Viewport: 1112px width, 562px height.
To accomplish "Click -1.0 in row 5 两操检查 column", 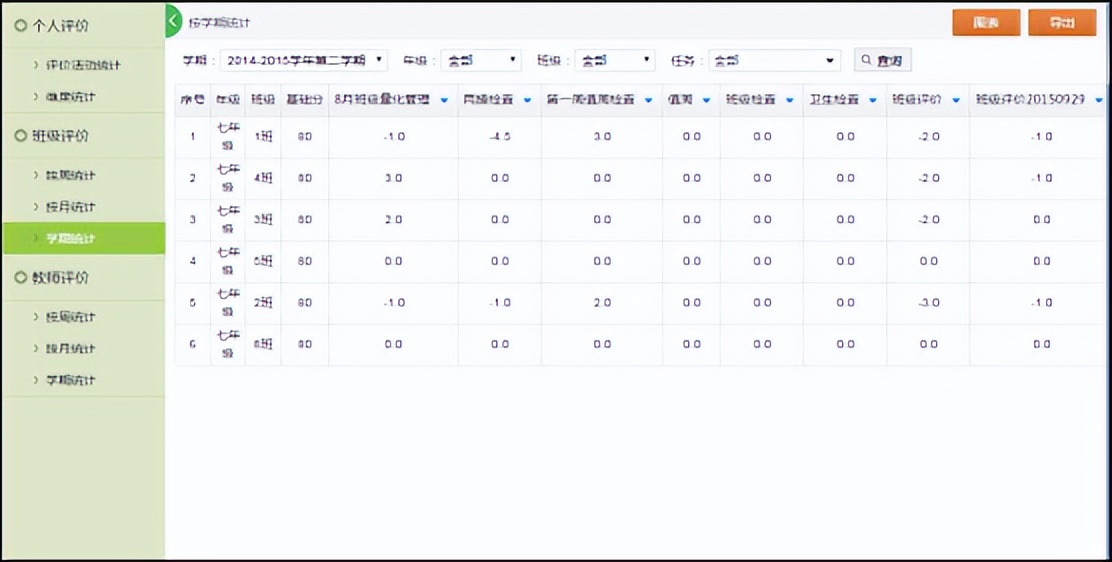I will click(x=500, y=303).
